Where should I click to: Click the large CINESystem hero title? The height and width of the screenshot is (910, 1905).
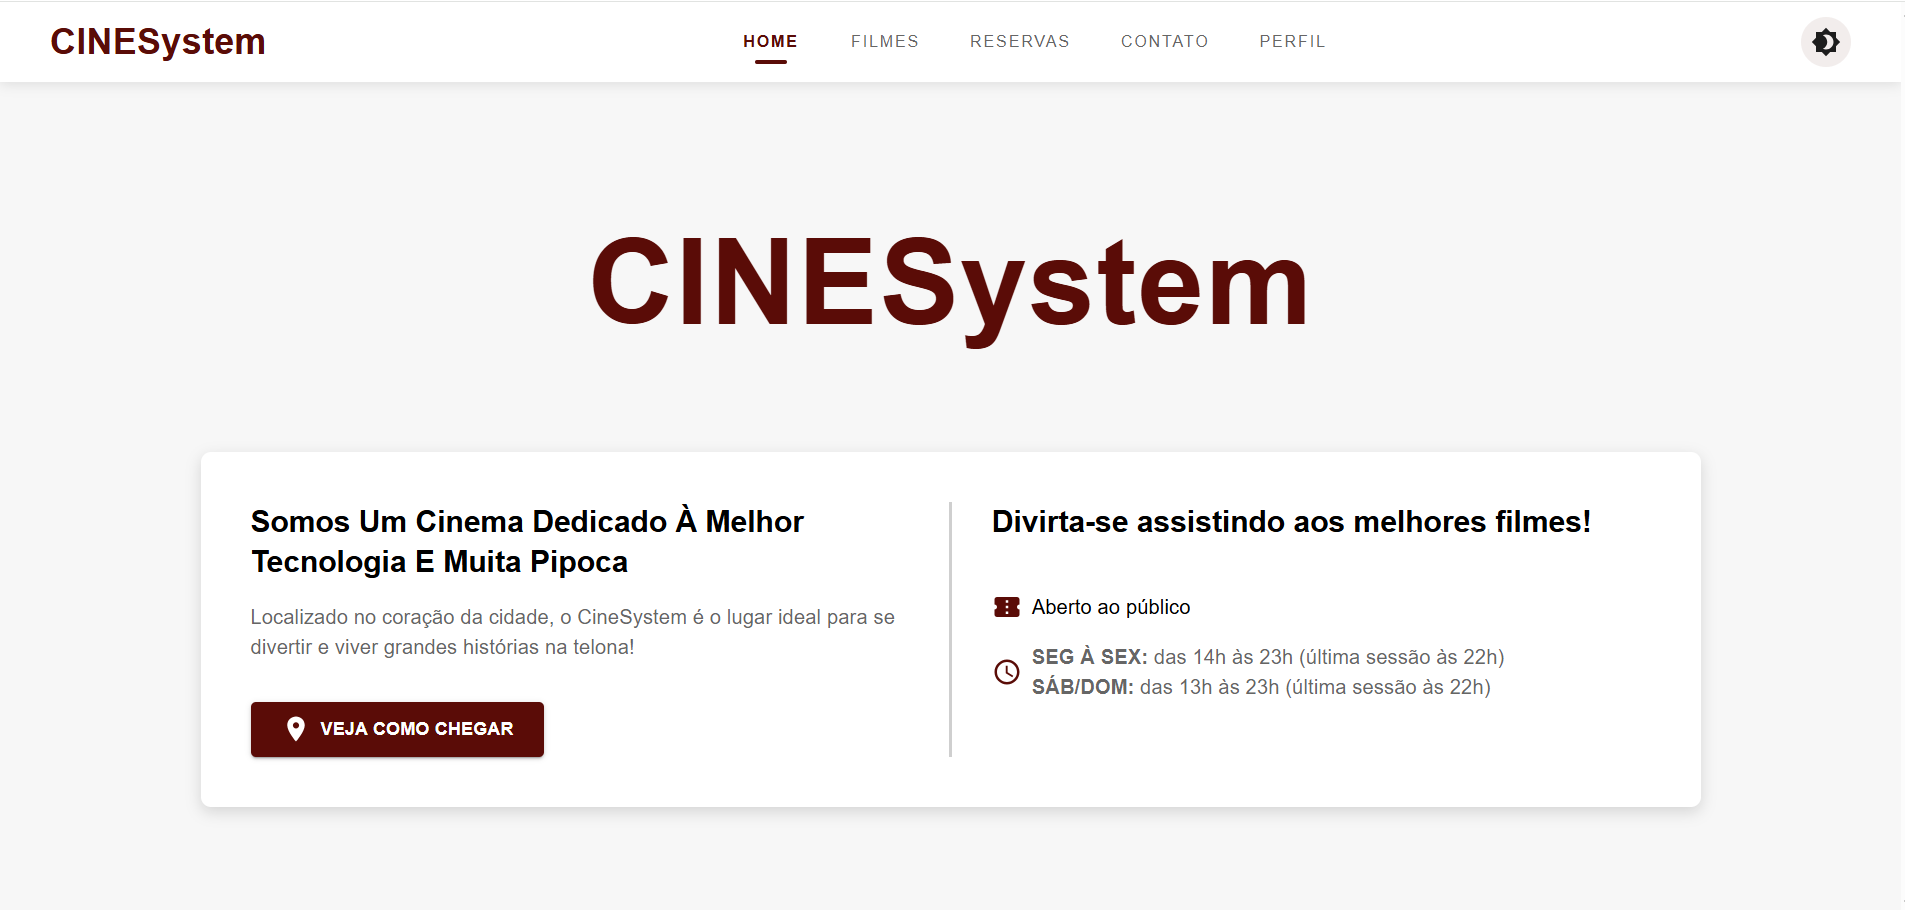(948, 287)
